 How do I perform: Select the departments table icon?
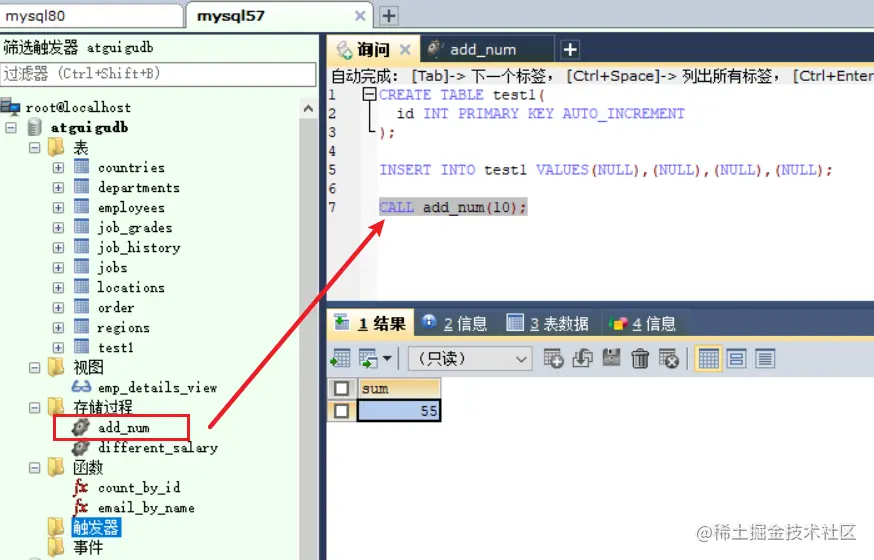82,187
